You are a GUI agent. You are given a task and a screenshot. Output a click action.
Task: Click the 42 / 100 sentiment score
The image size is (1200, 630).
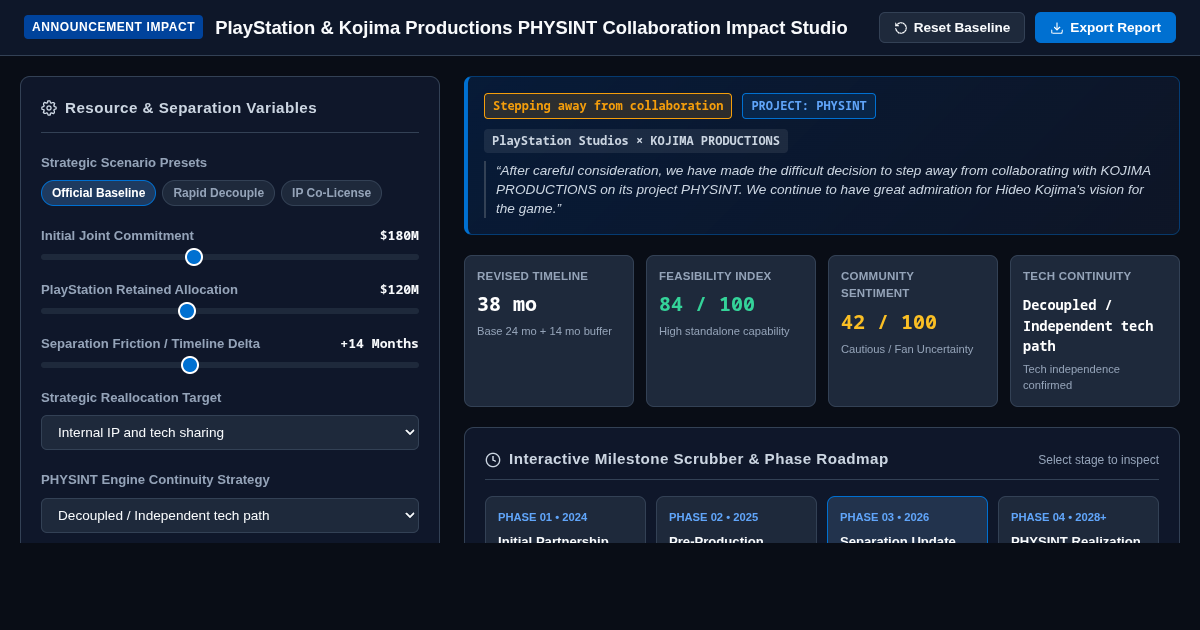point(889,322)
